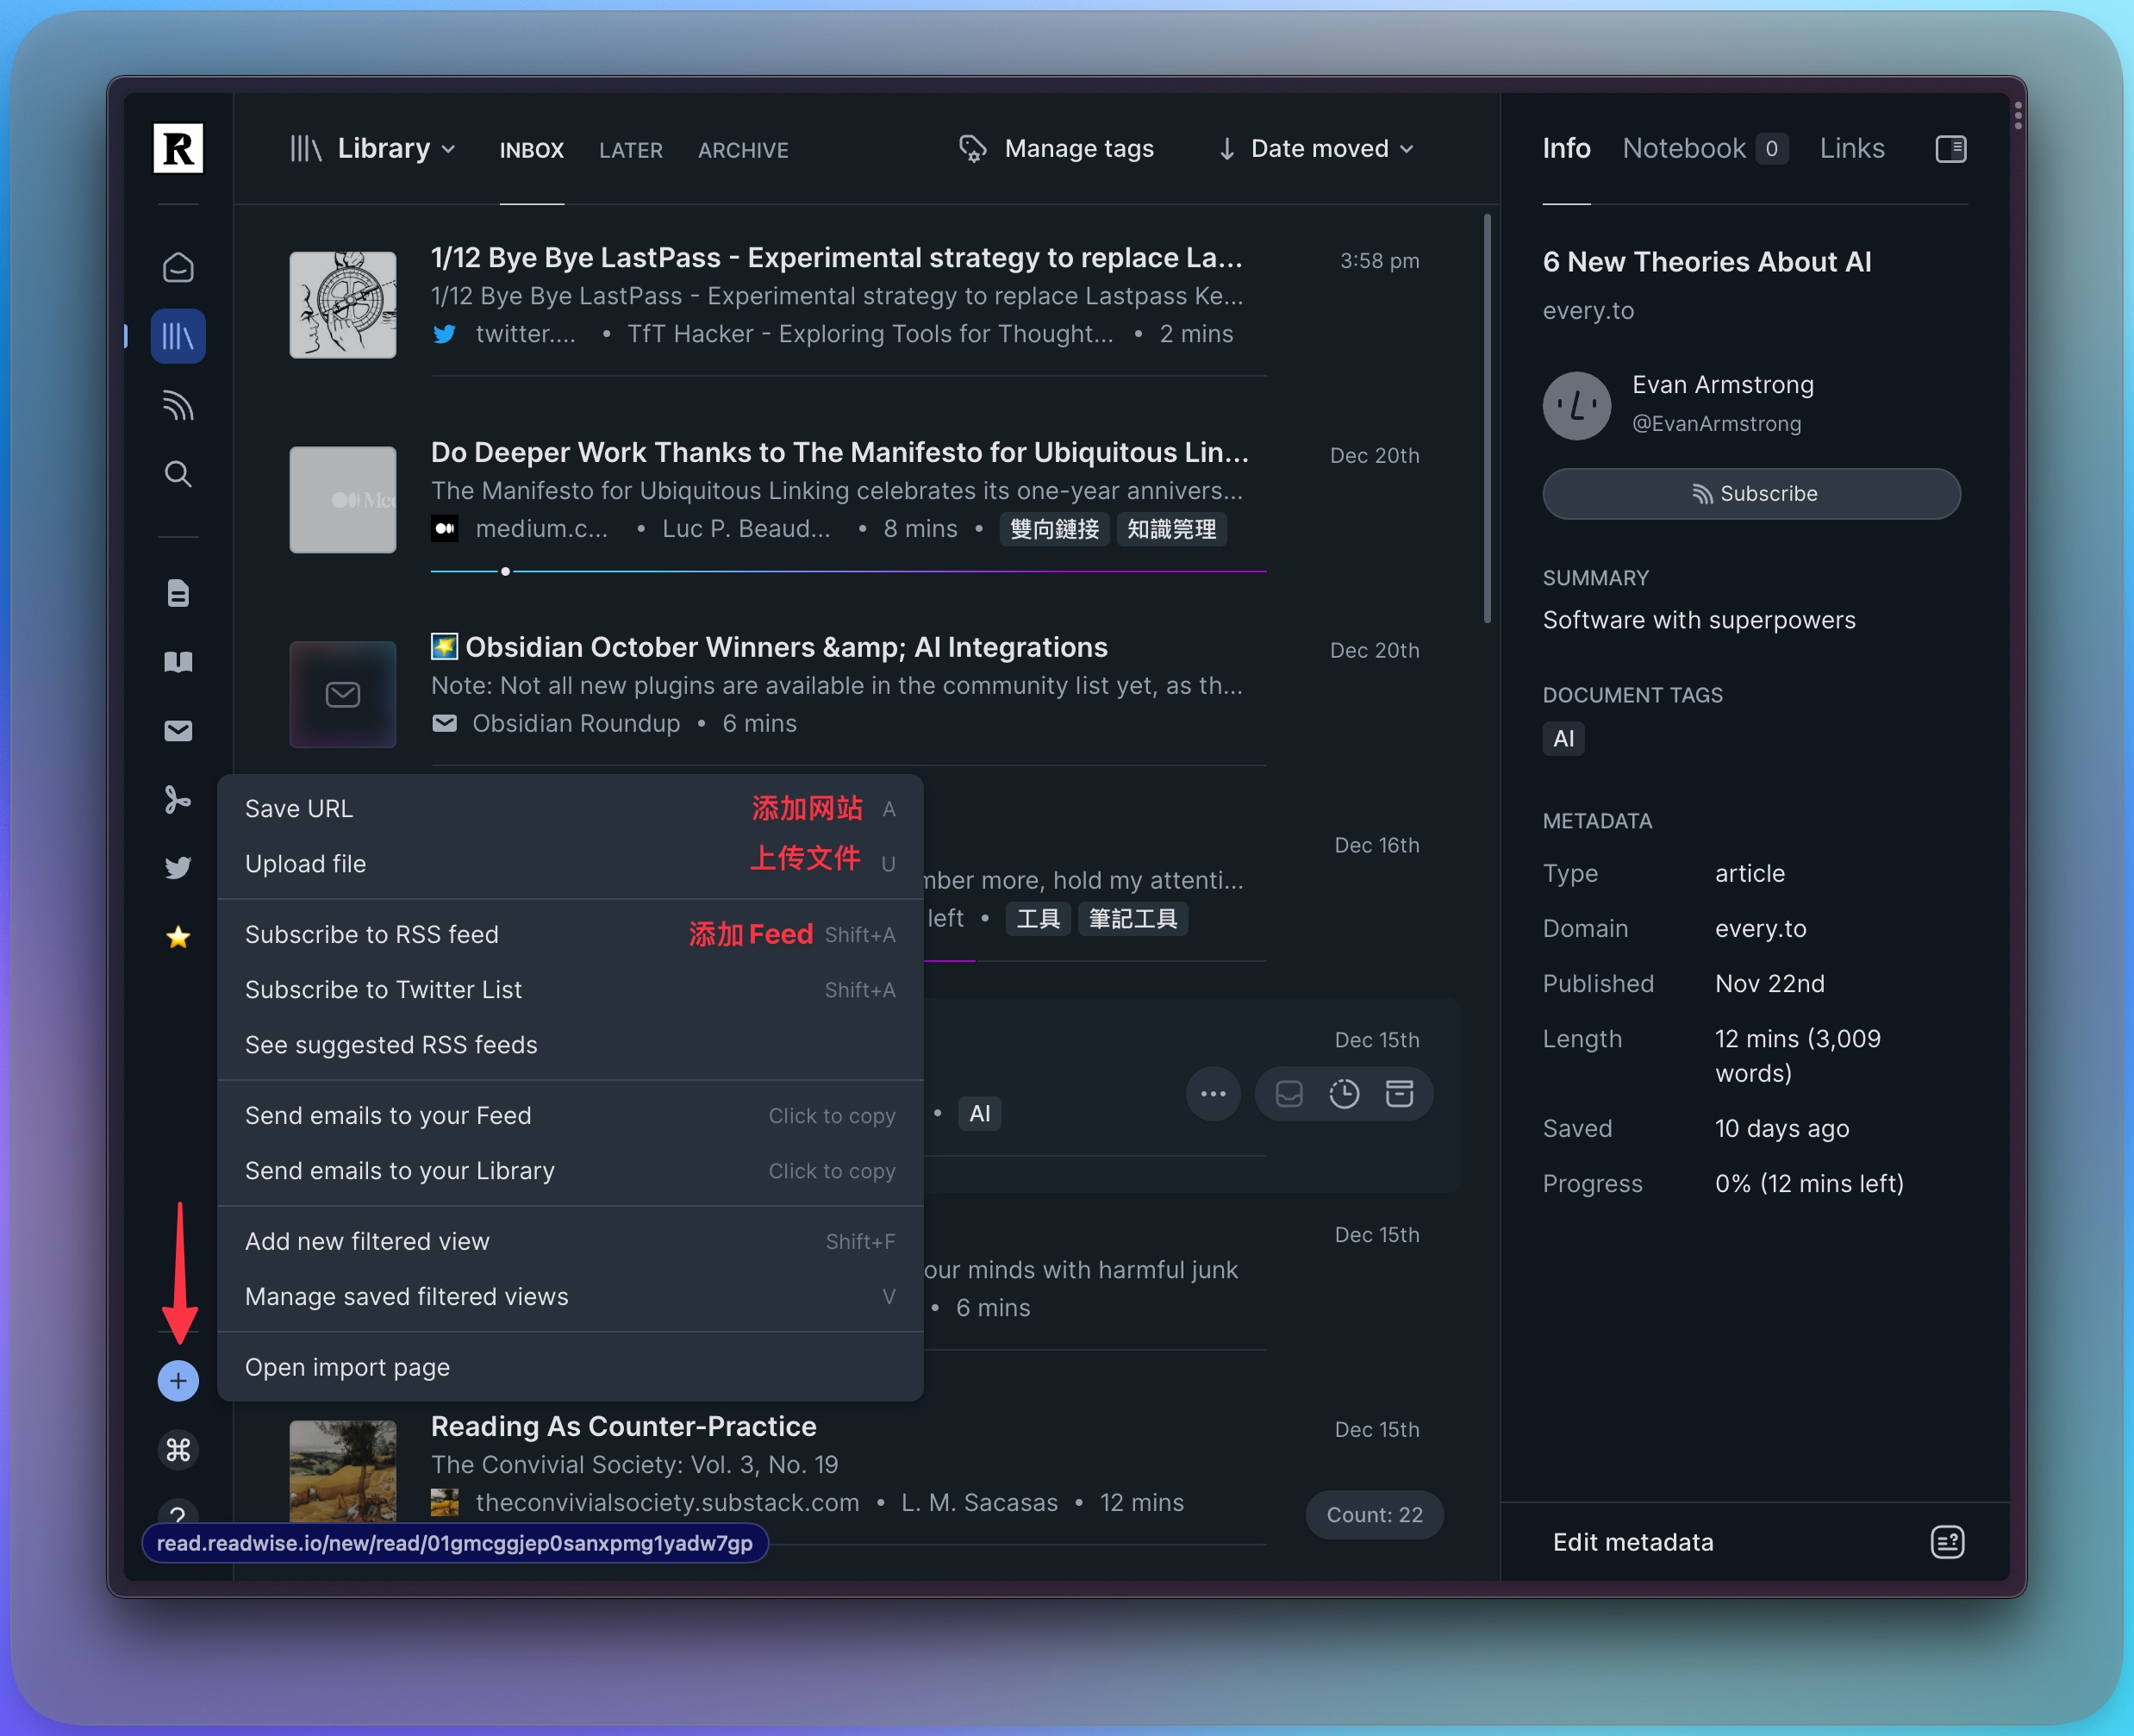Click the Obsidian Roundup email thumbnail
The image size is (2134, 1736).
click(x=342, y=694)
